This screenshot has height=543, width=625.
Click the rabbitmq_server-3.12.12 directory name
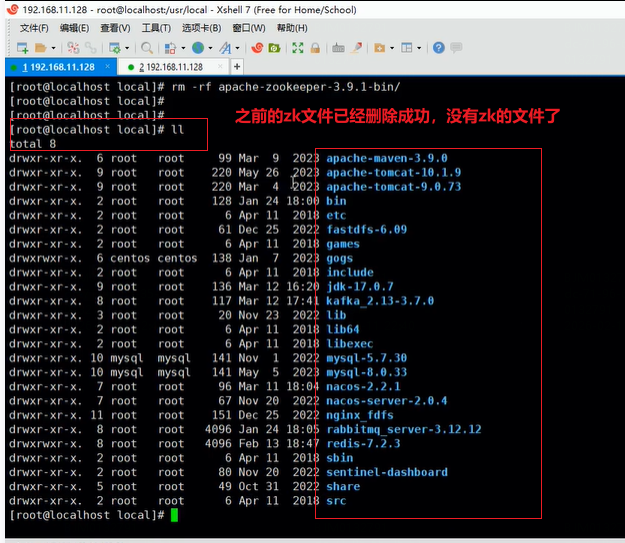coord(403,429)
